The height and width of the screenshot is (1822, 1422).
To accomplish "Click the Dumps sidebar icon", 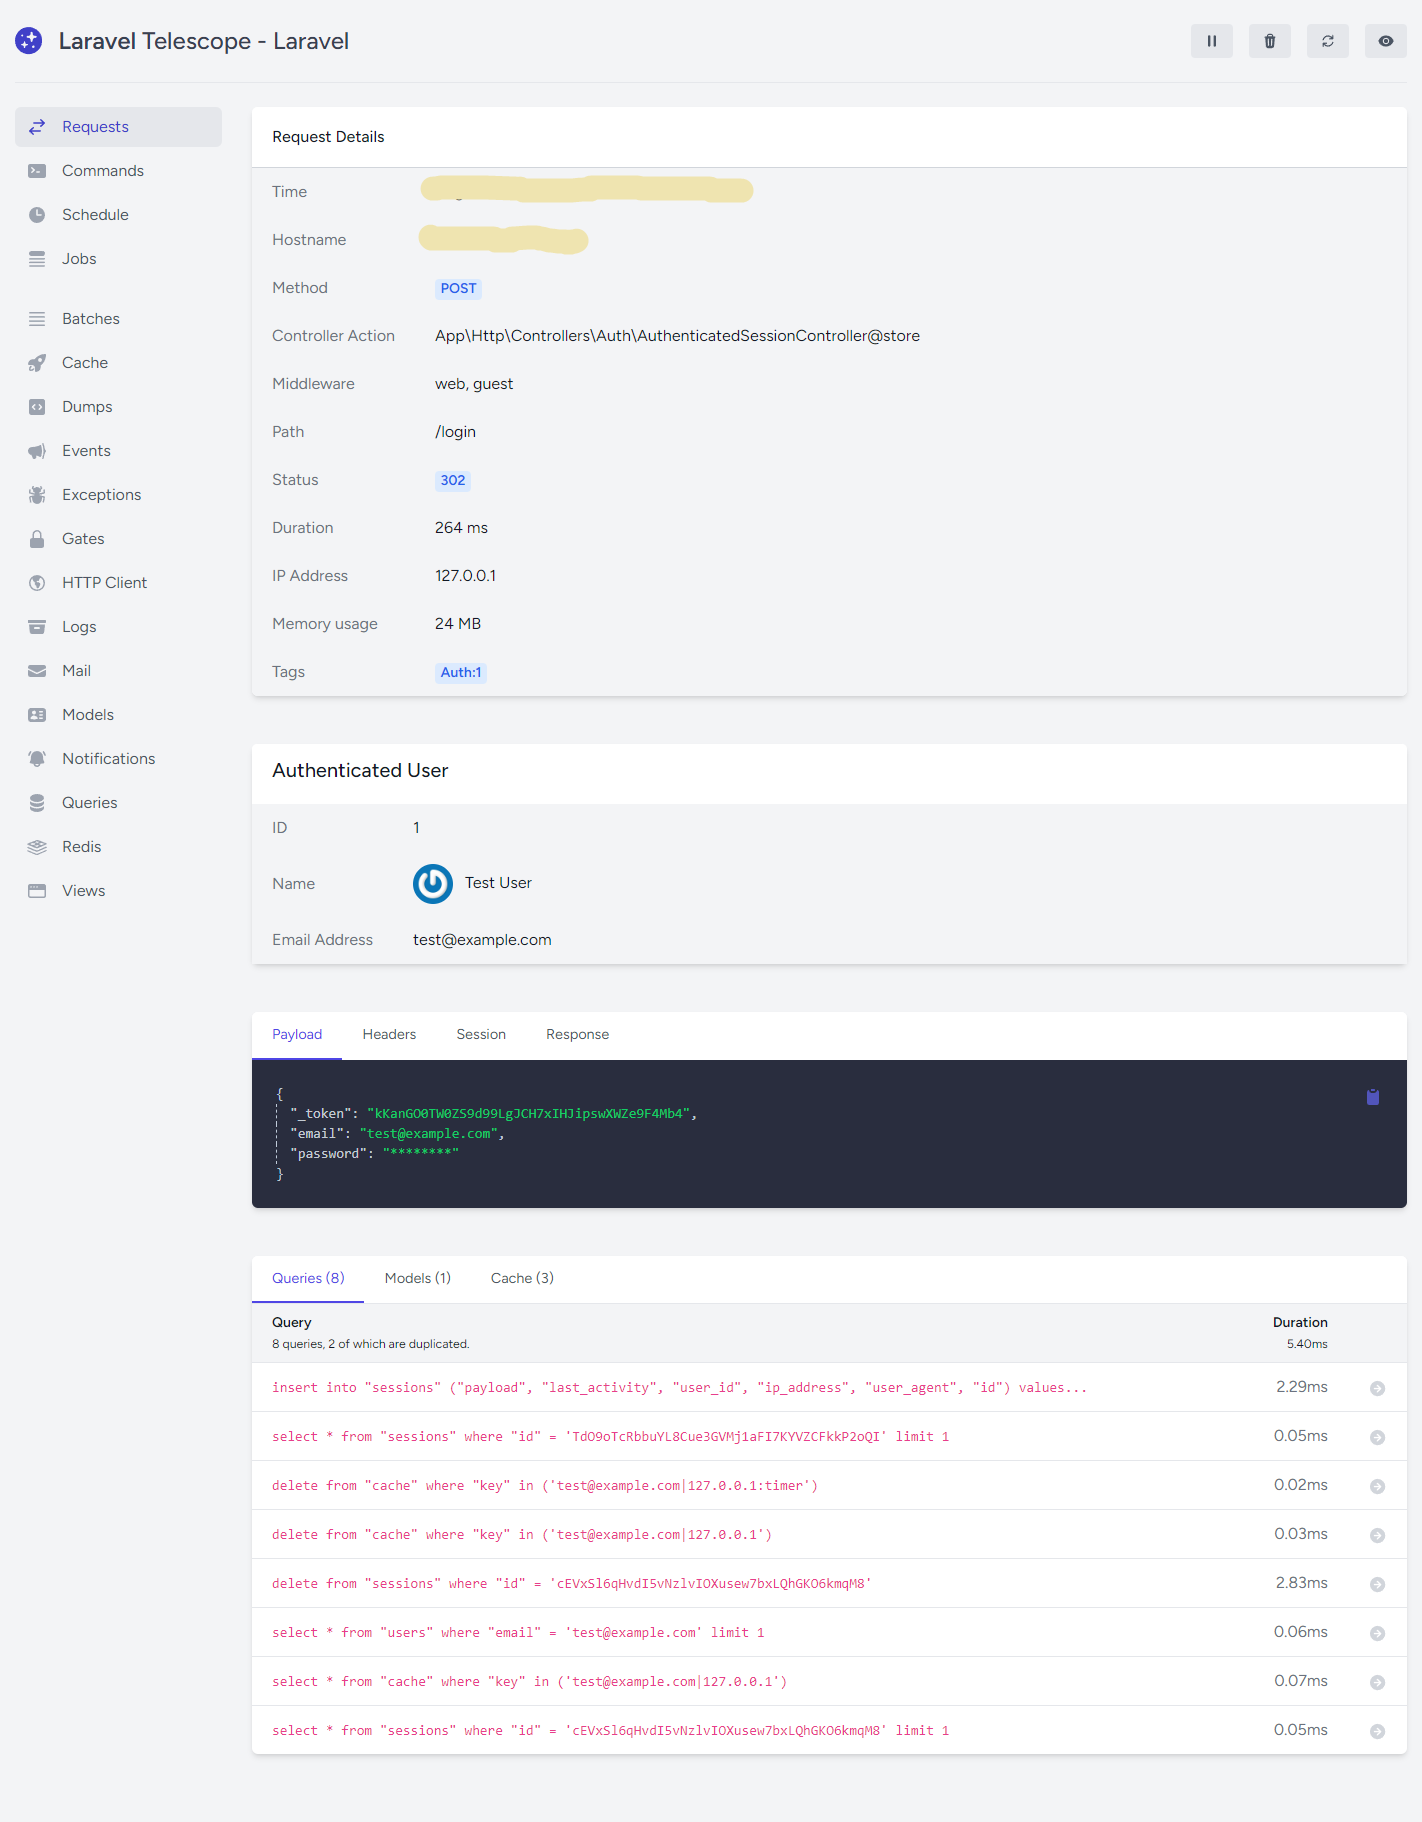I will (37, 407).
